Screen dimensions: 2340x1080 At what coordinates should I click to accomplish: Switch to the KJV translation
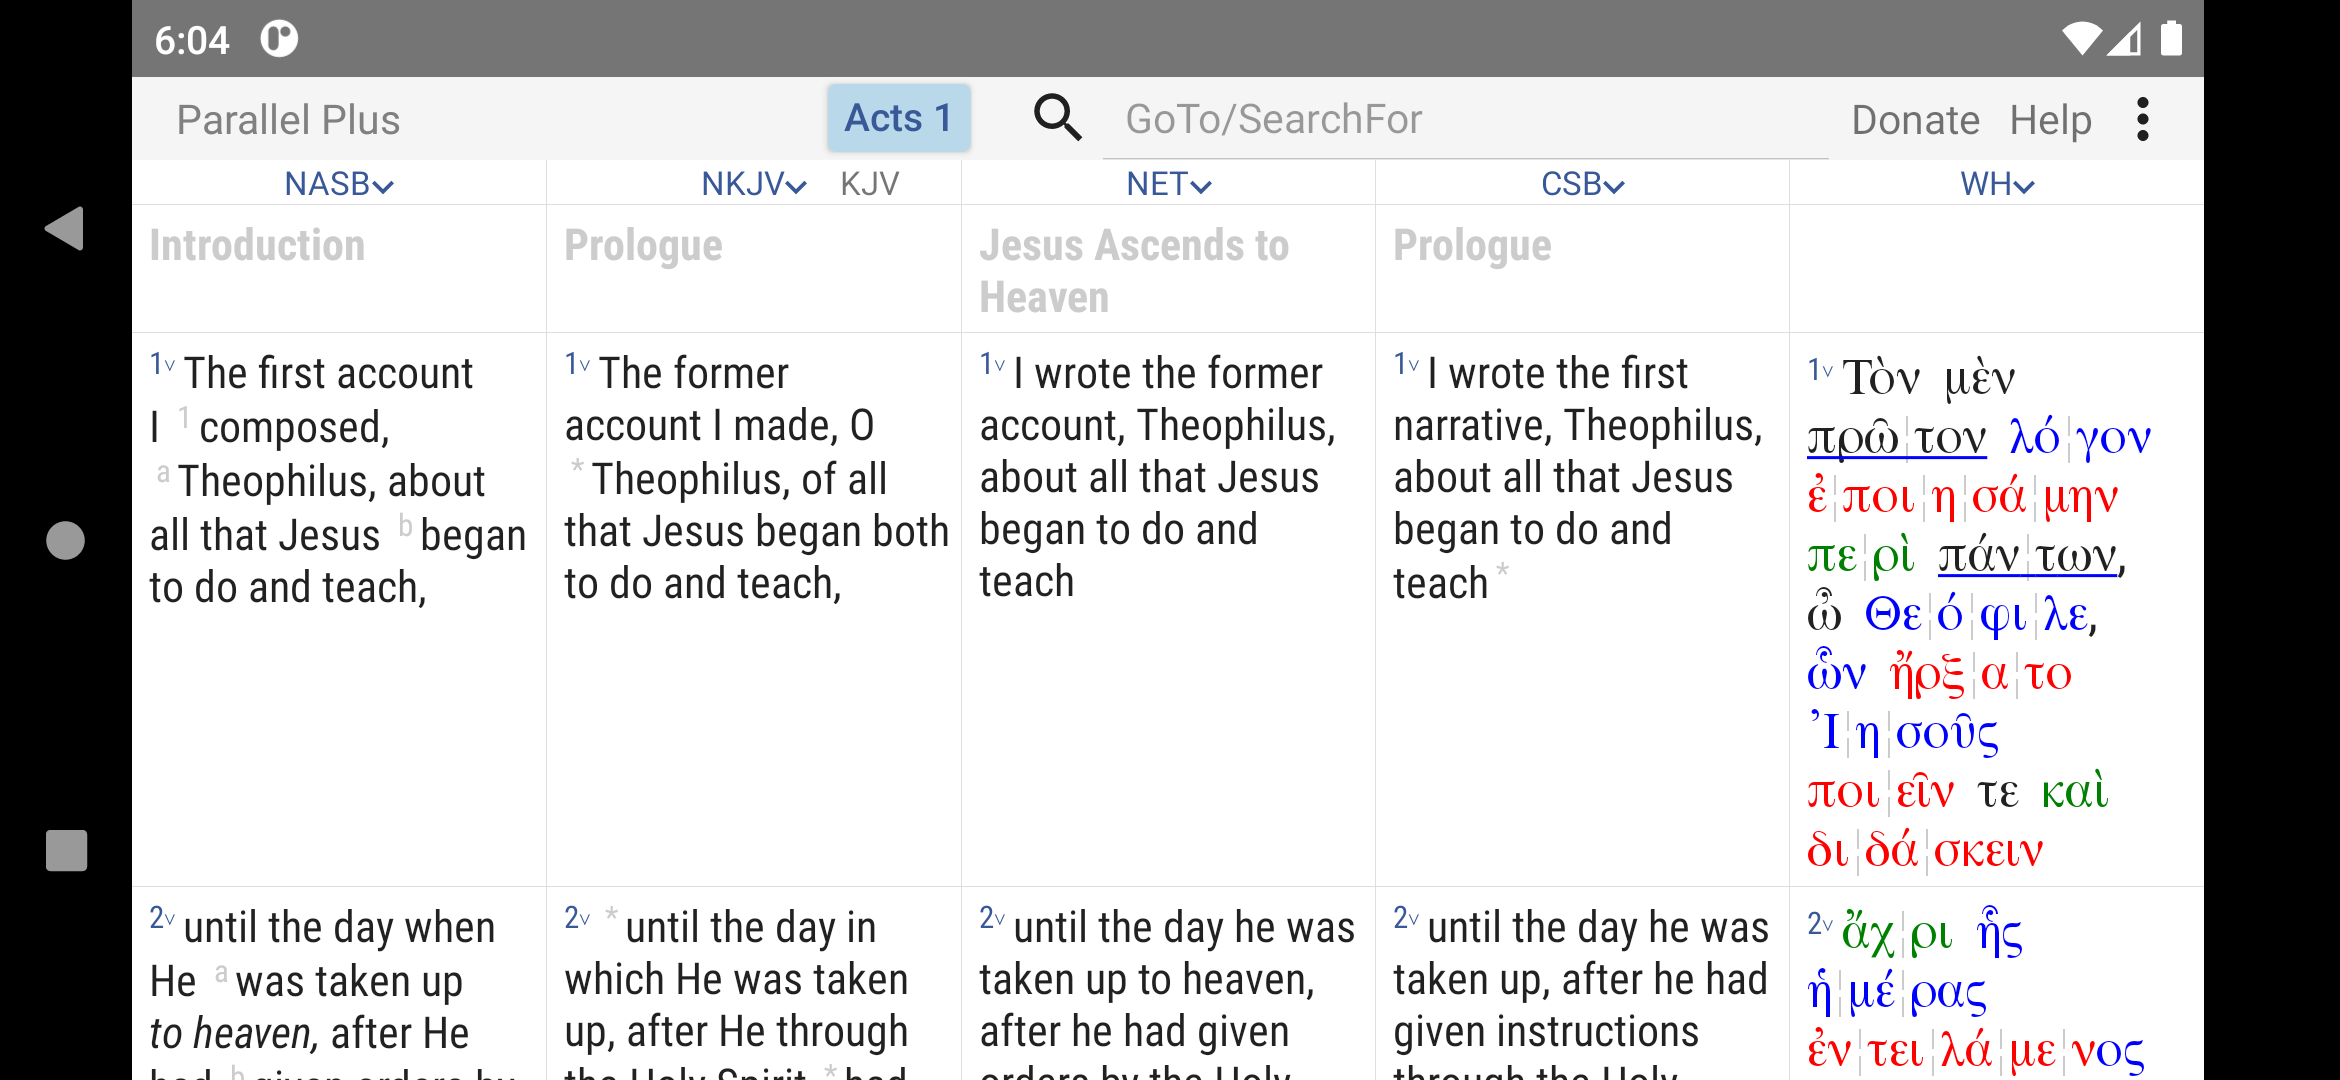point(870,184)
